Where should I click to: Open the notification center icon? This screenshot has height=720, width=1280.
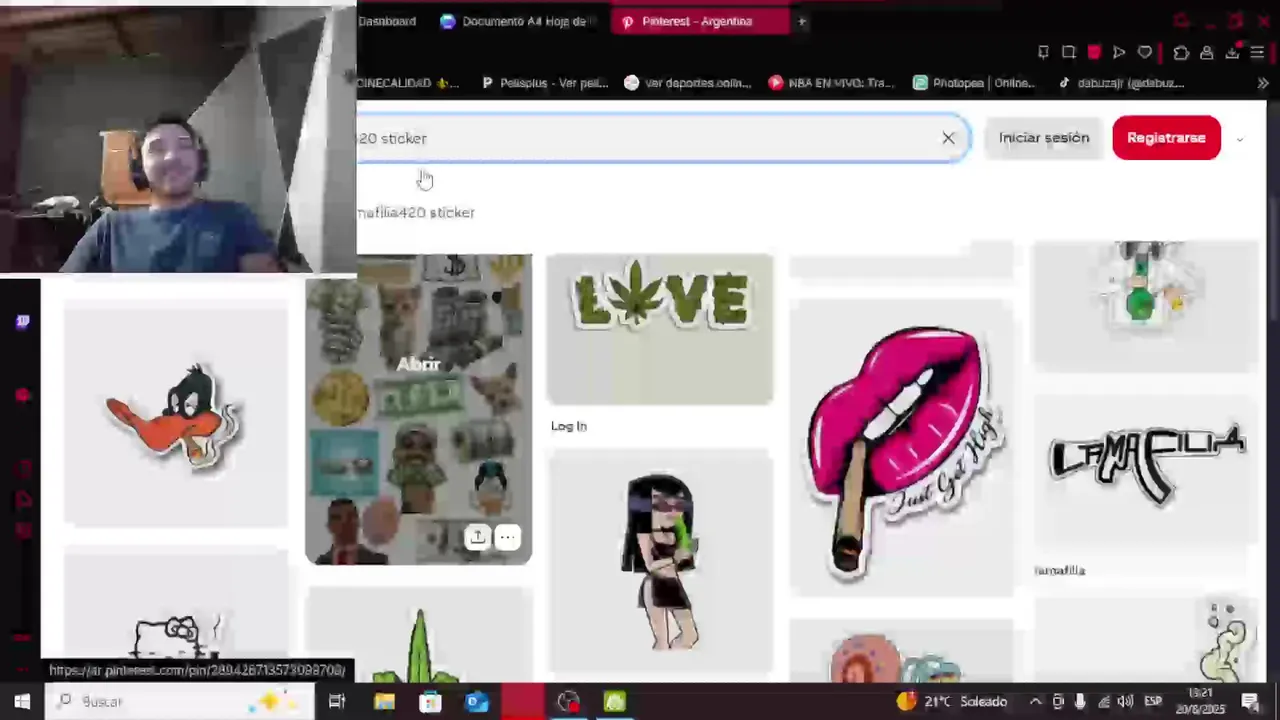(1250, 701)
